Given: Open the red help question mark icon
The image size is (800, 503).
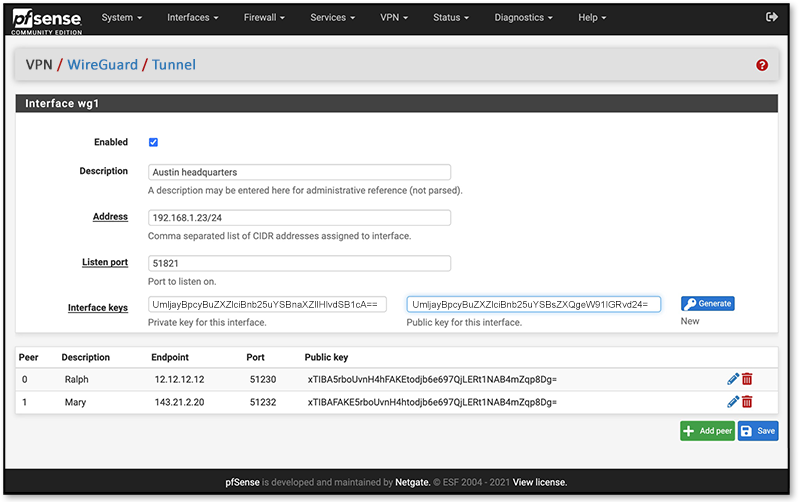Looking at the screenshot, I should click(762, 65).
